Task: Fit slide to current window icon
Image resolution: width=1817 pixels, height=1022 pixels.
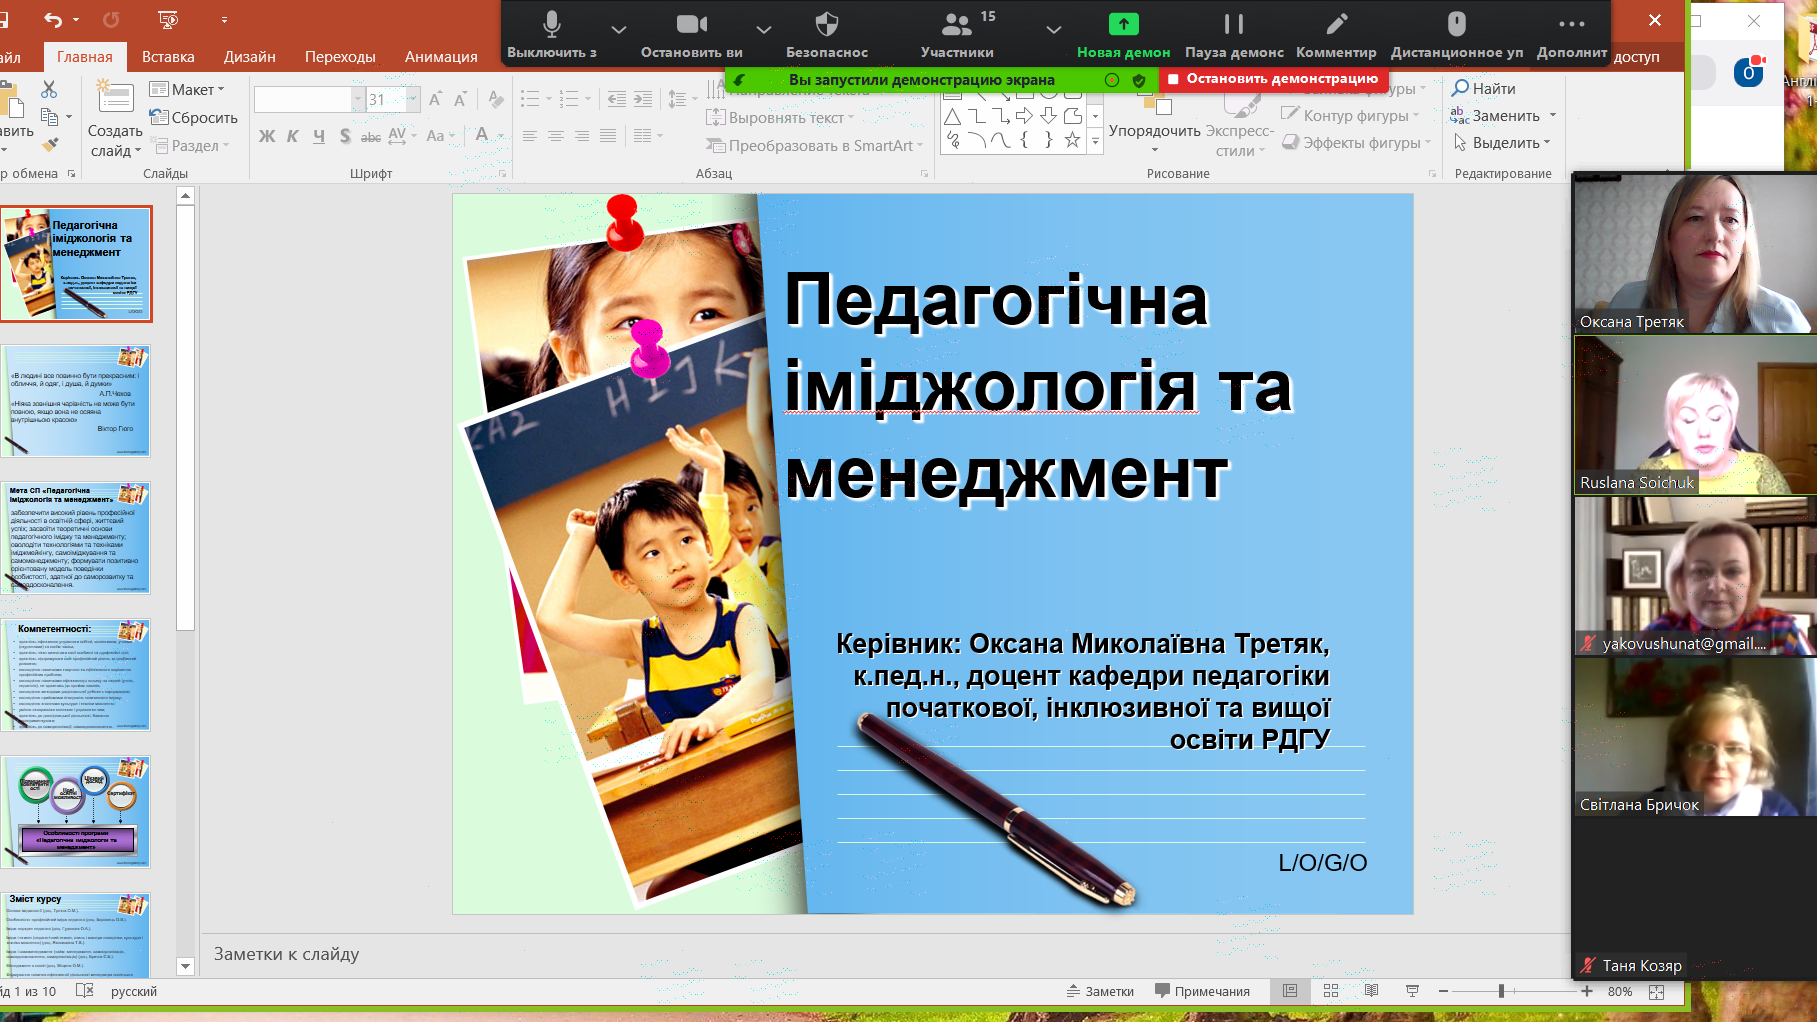Action: [x=1657, y=992]
